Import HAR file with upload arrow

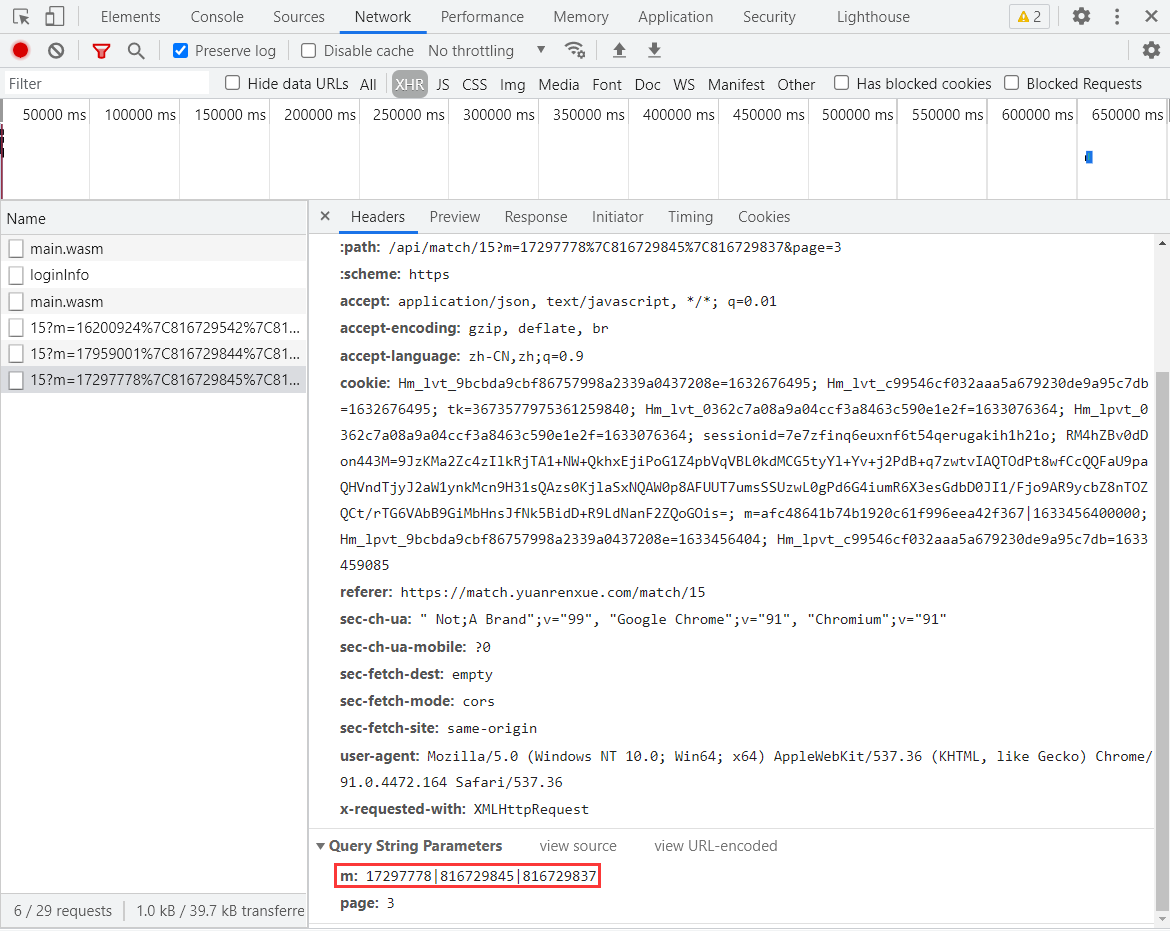pyautogui.click(x=619, y=50)
